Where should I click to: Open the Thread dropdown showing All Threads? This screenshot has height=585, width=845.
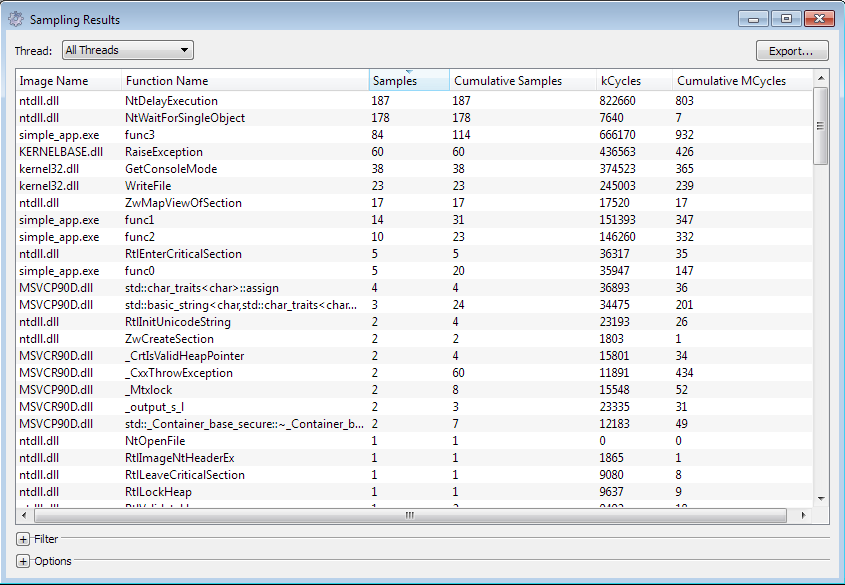[x=128, y=50]
